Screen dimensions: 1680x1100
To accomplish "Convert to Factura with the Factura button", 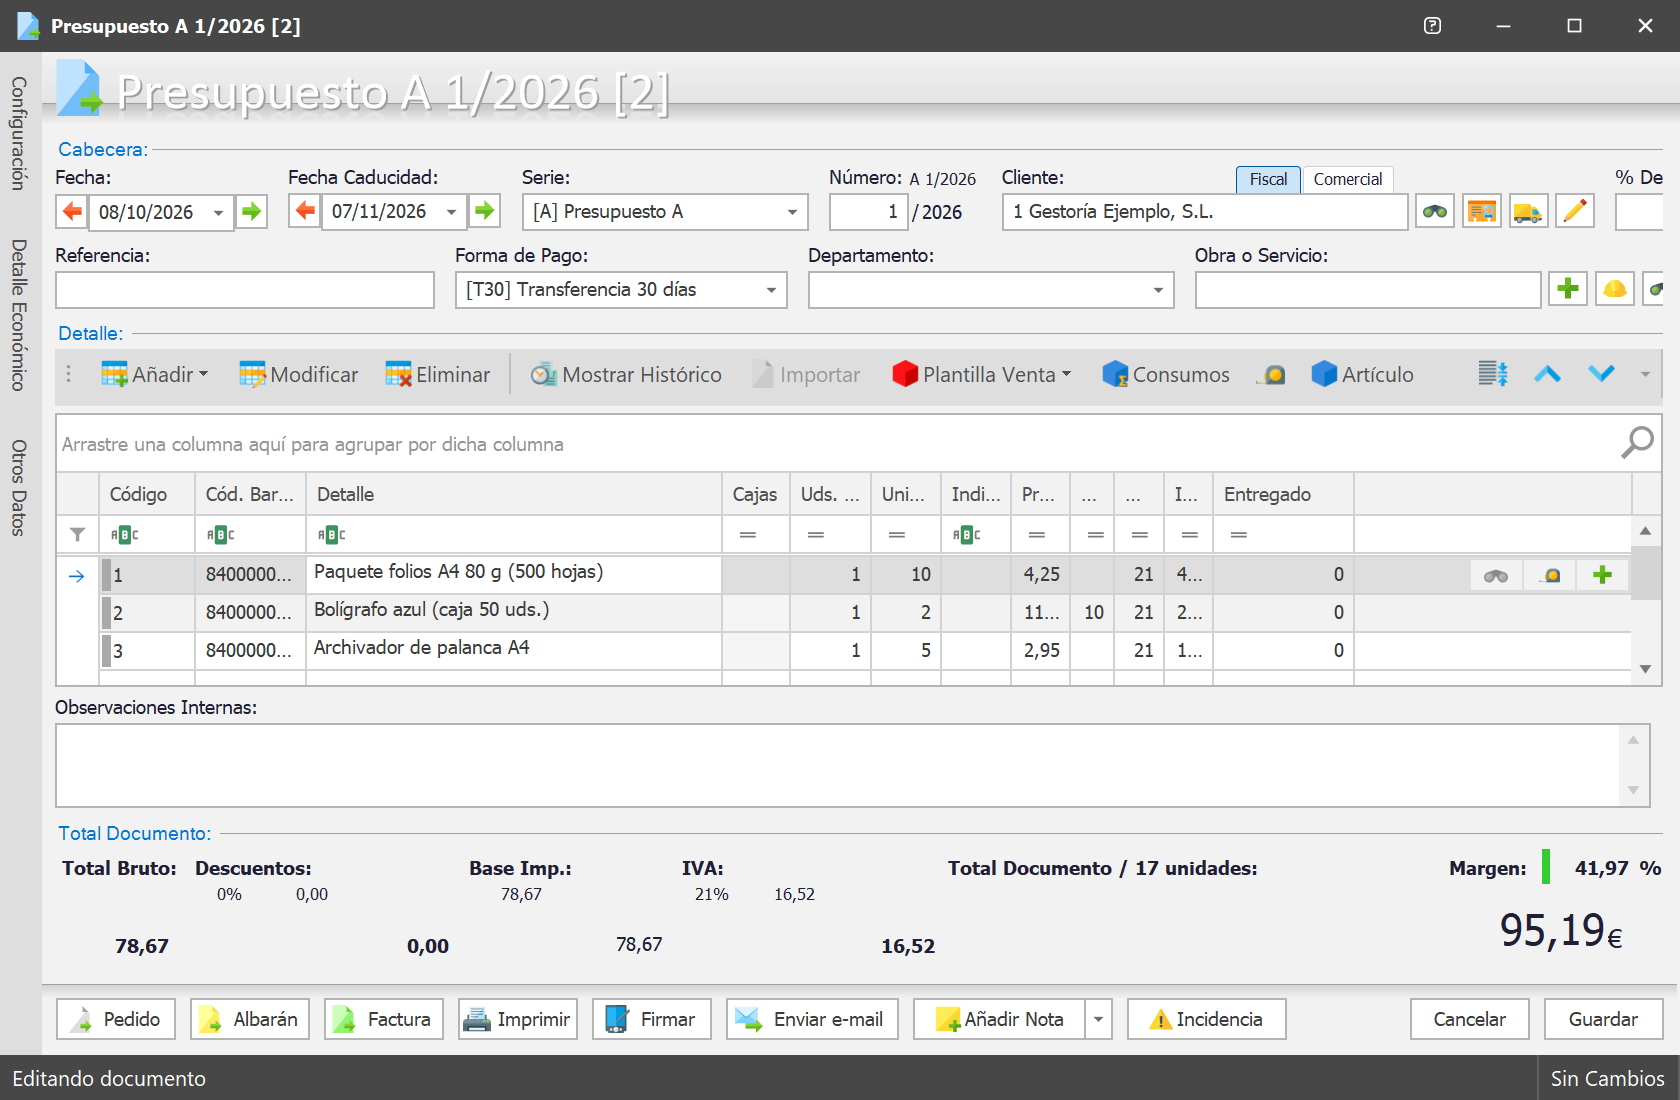I will pos(384,1019).
